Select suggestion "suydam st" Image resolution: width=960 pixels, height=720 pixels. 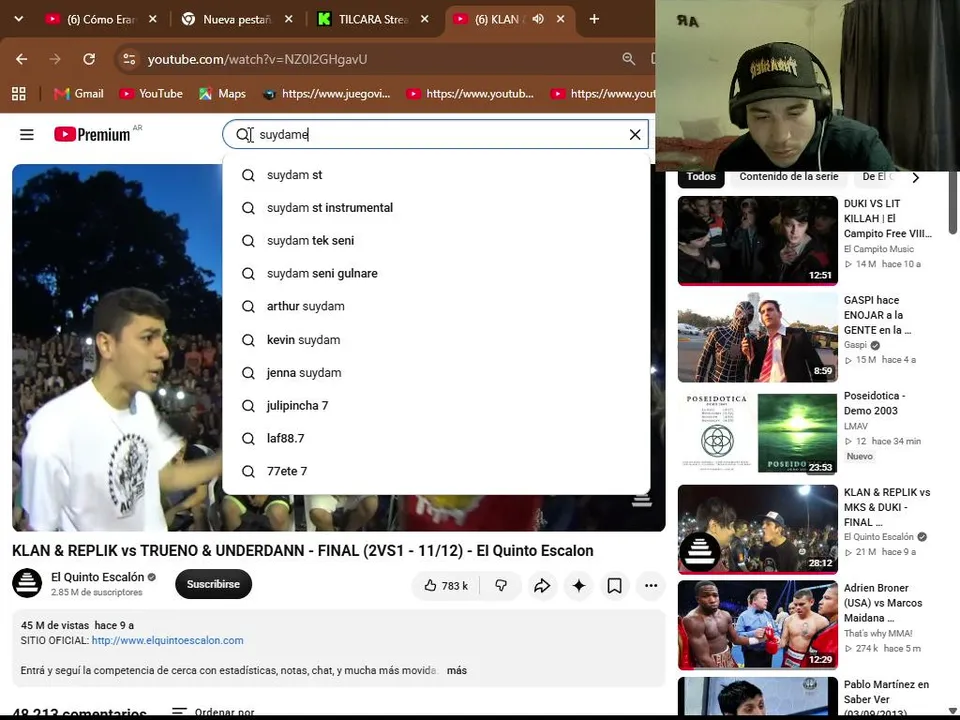436,175
